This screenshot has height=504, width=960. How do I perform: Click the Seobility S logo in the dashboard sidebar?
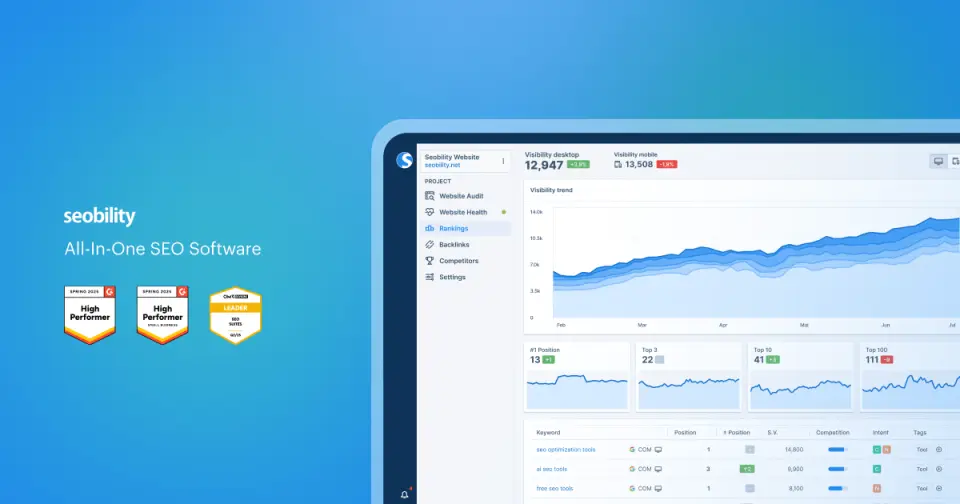tap(404, 160)
